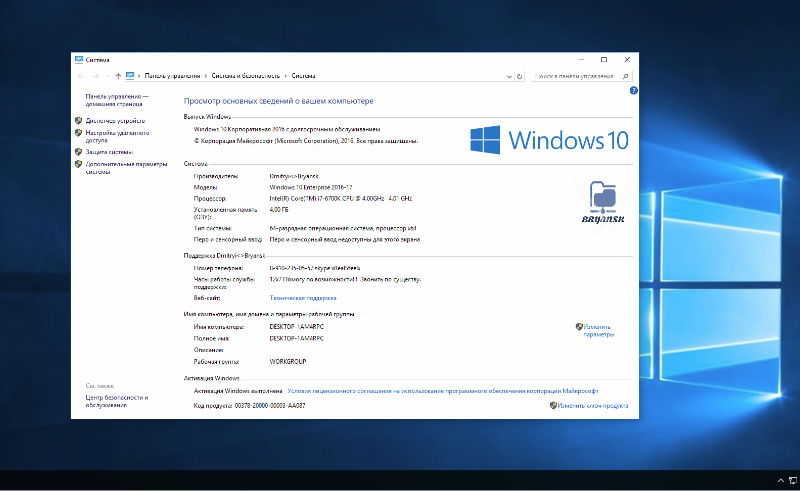Viewport: 800px width, 491px height.
Task: Open 'Дополнительные параметры системы' link
Action: (126, 168)
